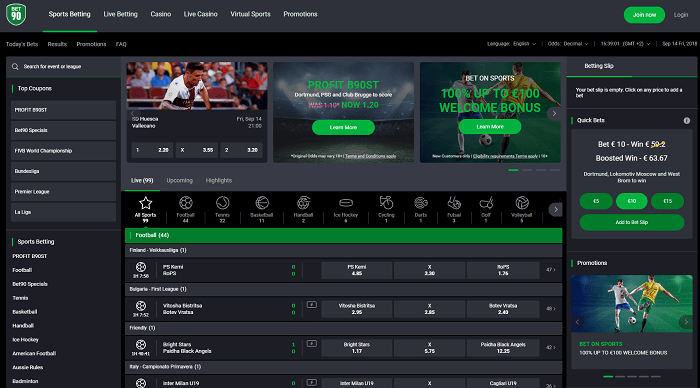This screenshot has width=700, height=388.
Task: Filter live events by Cycling icon
Action: 386,203
